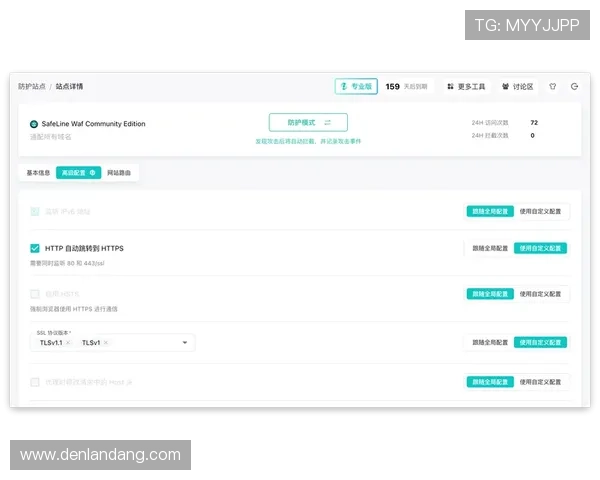Click inside SSL 协议版本 selection field
This screenshot has width=600, height=480.
click(140, 343)
